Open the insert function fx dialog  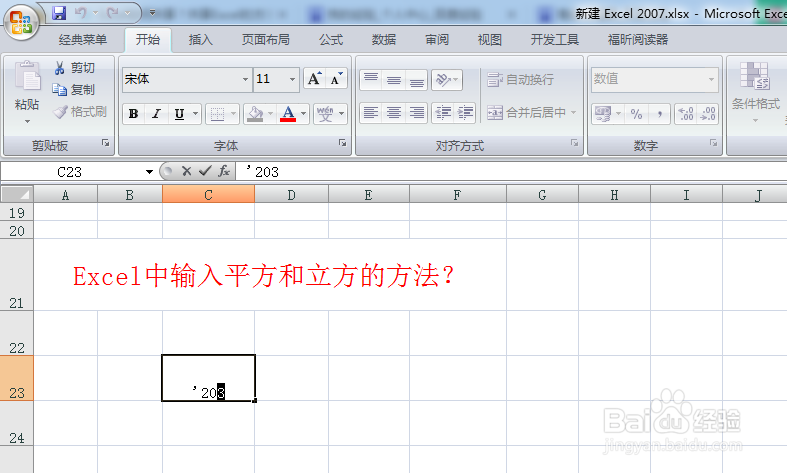point(224,172)
